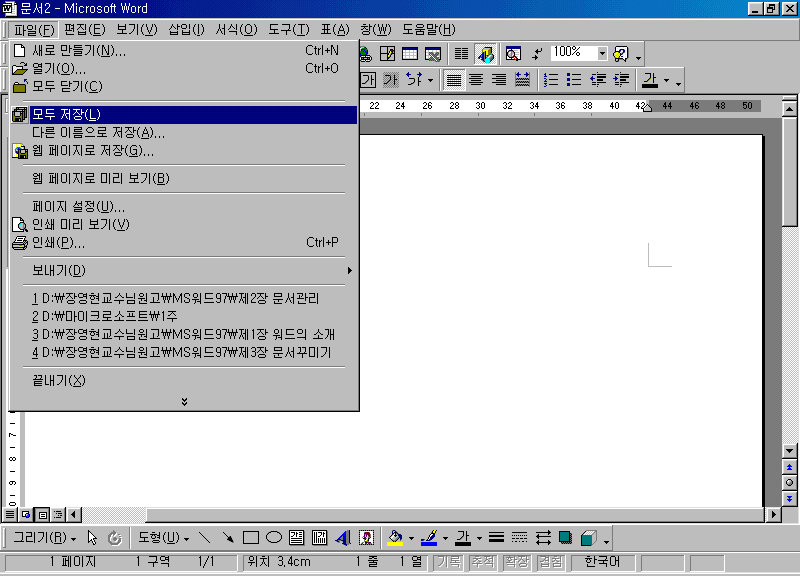Open the Edit (편집) menu
Image resolution: width=800 pixels, height=576 pixels.
[x=85, y=30]
